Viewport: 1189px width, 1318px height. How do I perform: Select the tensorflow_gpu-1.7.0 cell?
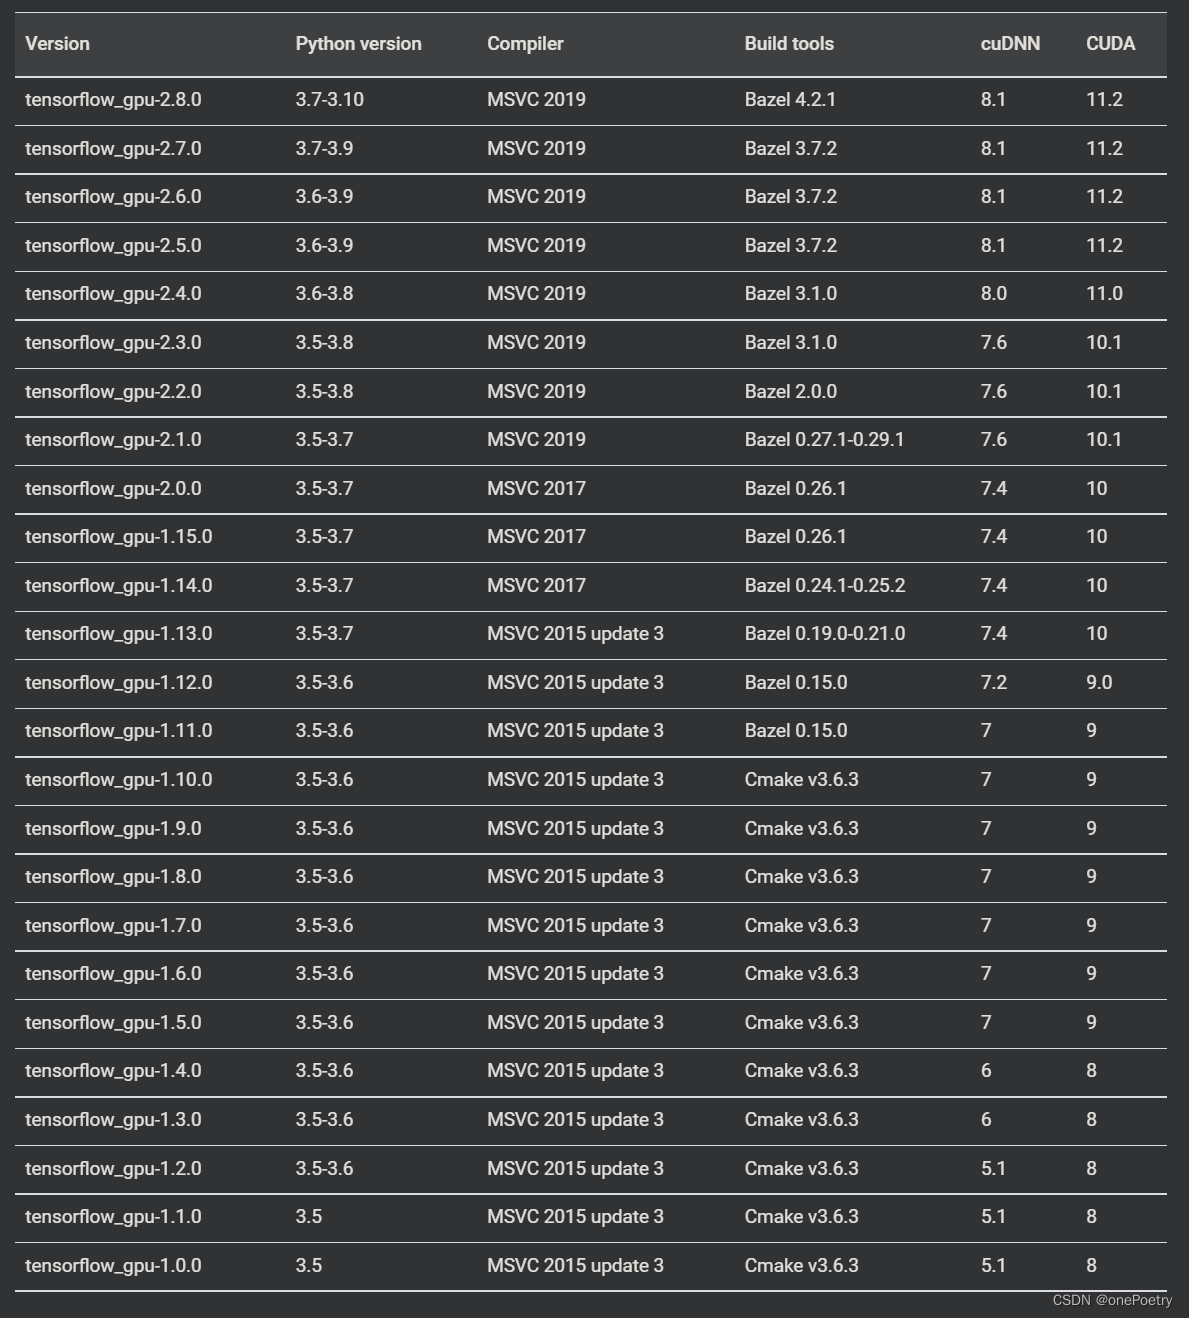[x=113, y=926]
